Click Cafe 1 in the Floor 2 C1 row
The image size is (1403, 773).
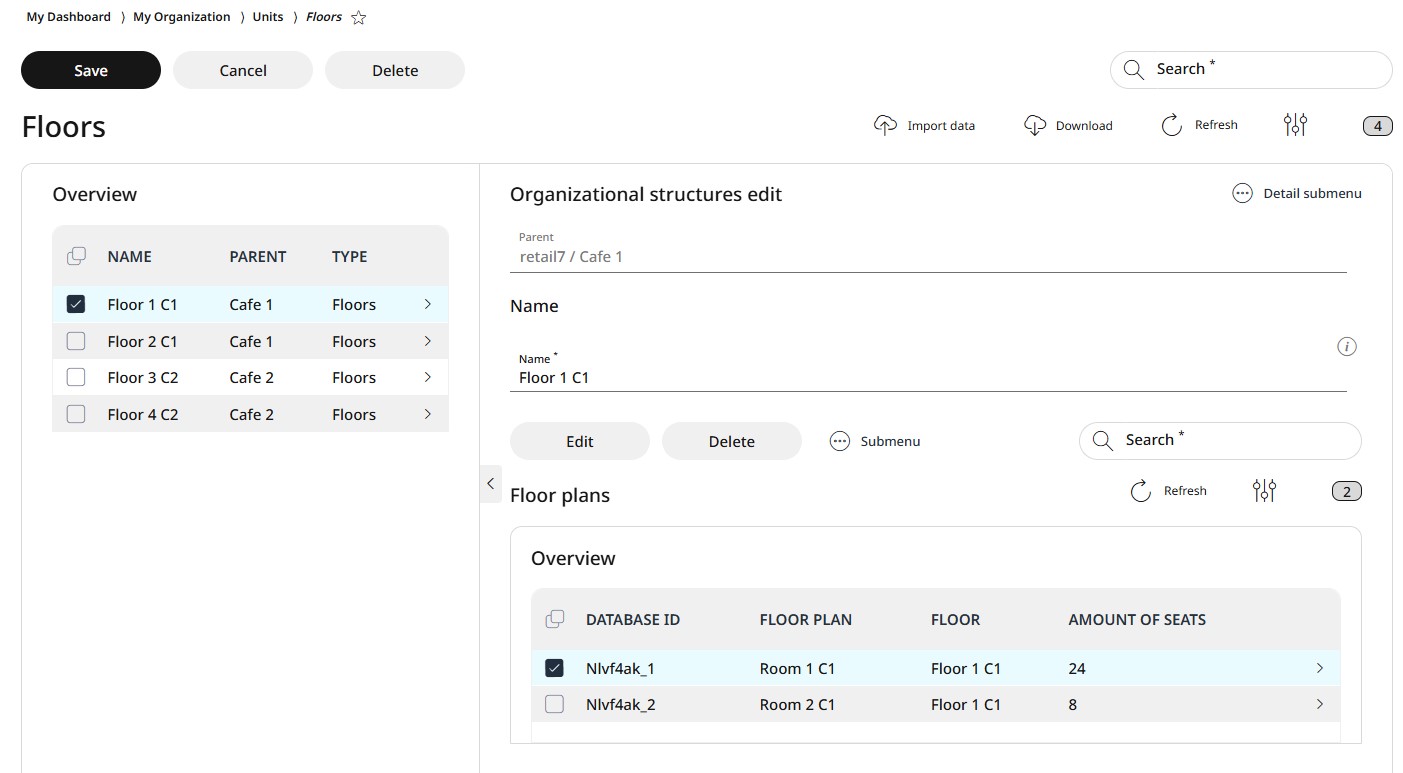[251, 341]
